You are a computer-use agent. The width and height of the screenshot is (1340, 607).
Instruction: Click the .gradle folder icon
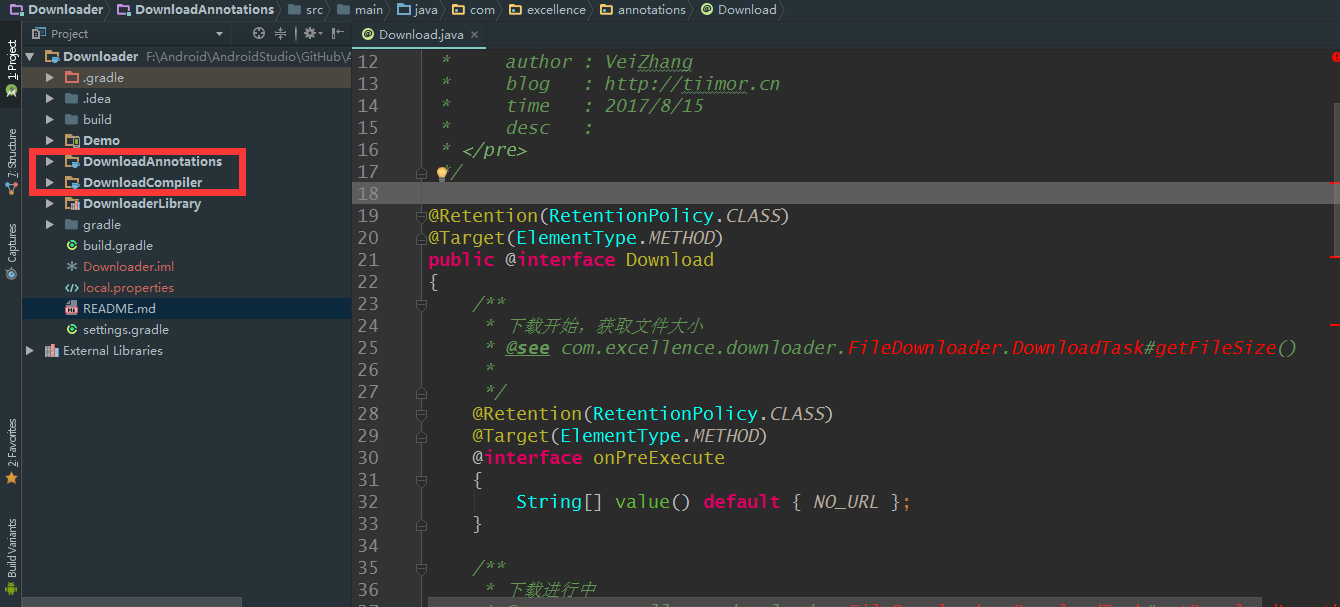coord(72,77)
